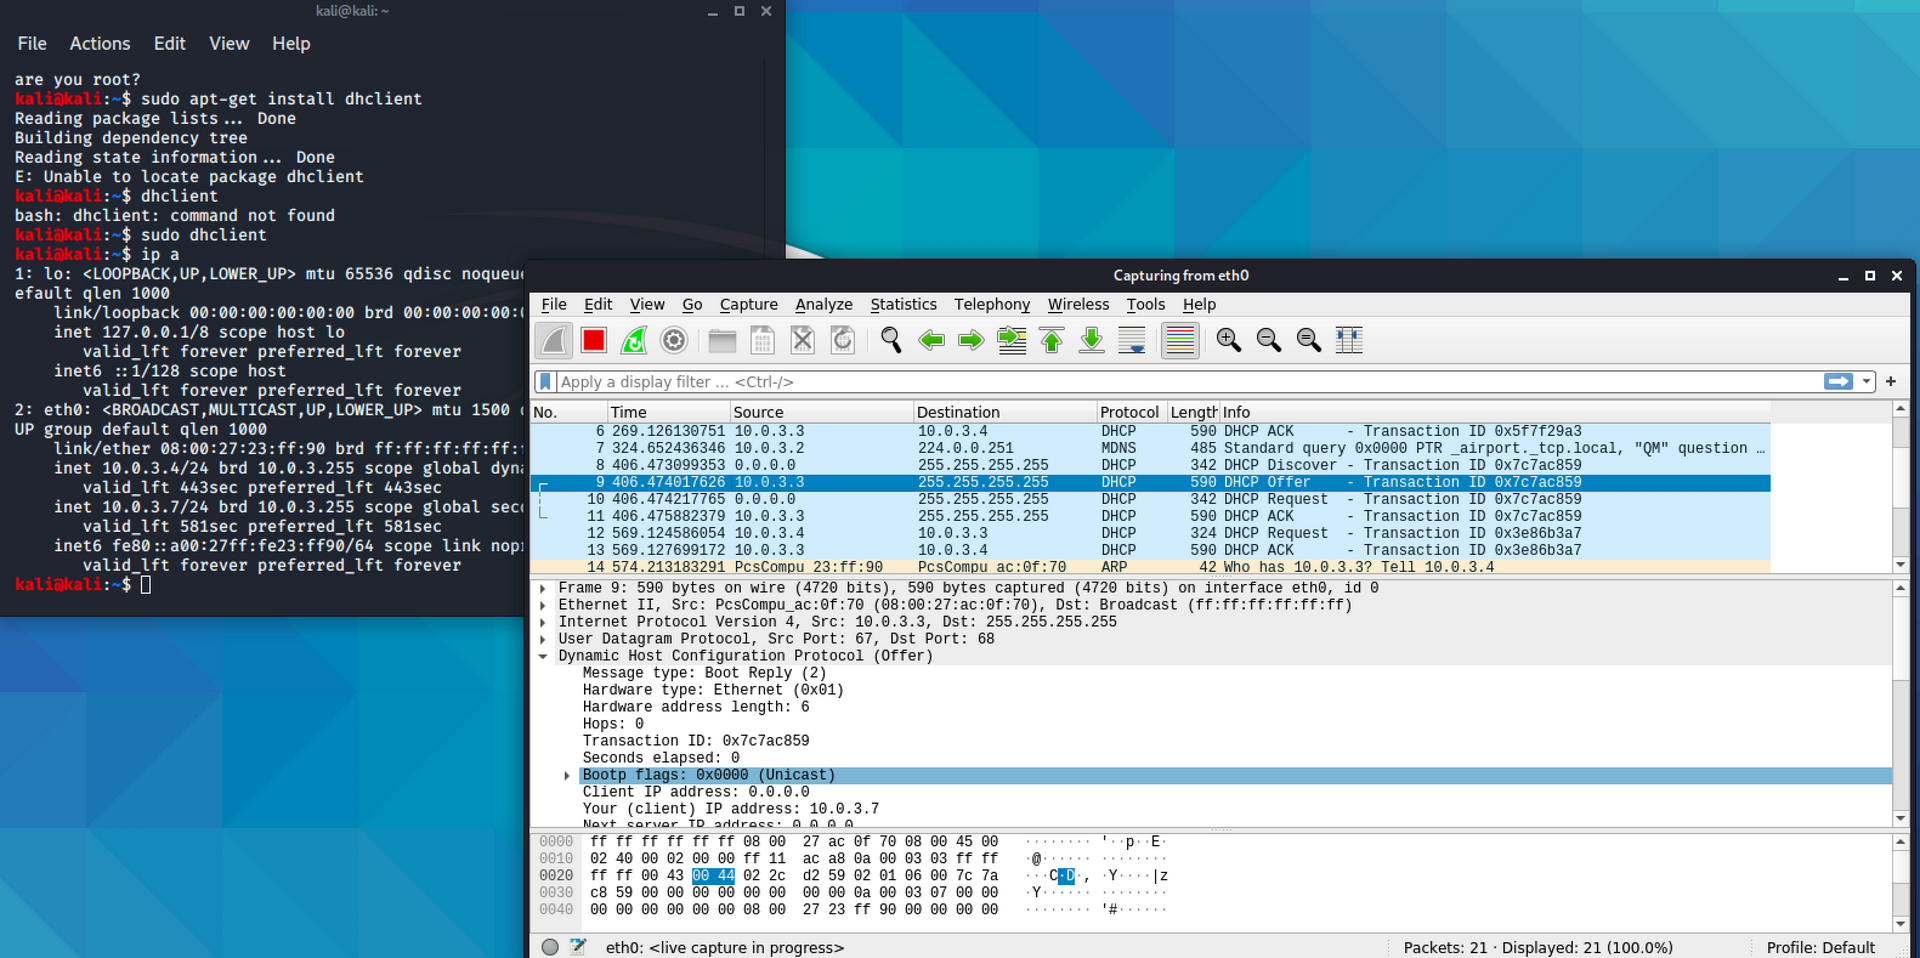Open the Go menu in Wireshark
The height and width of the screenshot is (958, 1920).
coord(692,304)
